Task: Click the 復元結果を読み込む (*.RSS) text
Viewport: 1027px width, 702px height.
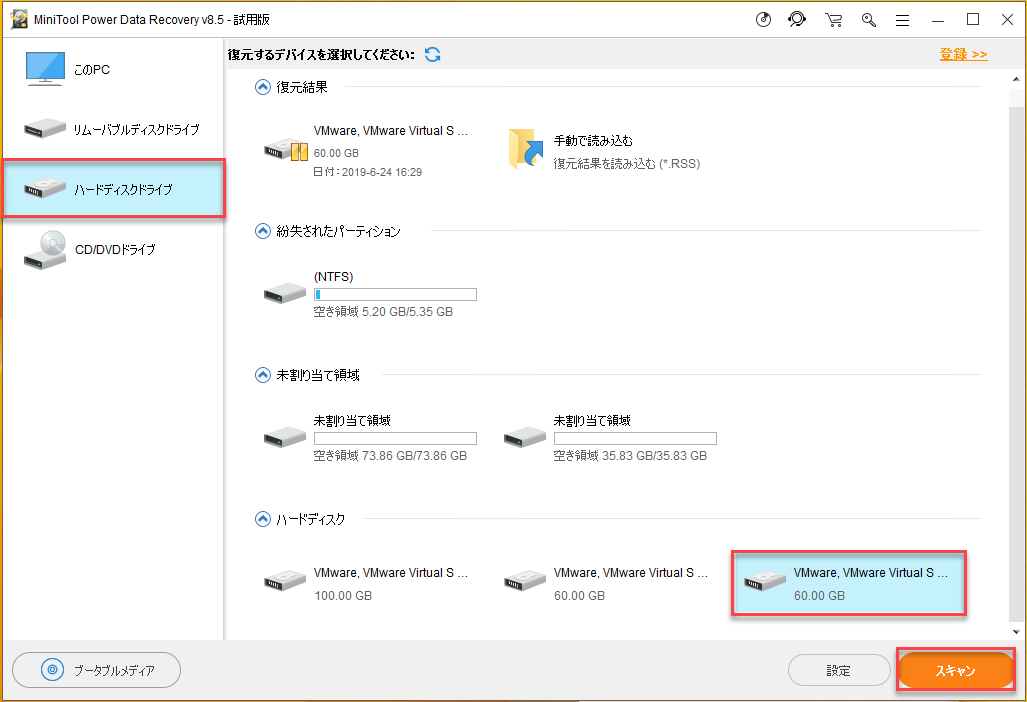Action: (627, 164)
